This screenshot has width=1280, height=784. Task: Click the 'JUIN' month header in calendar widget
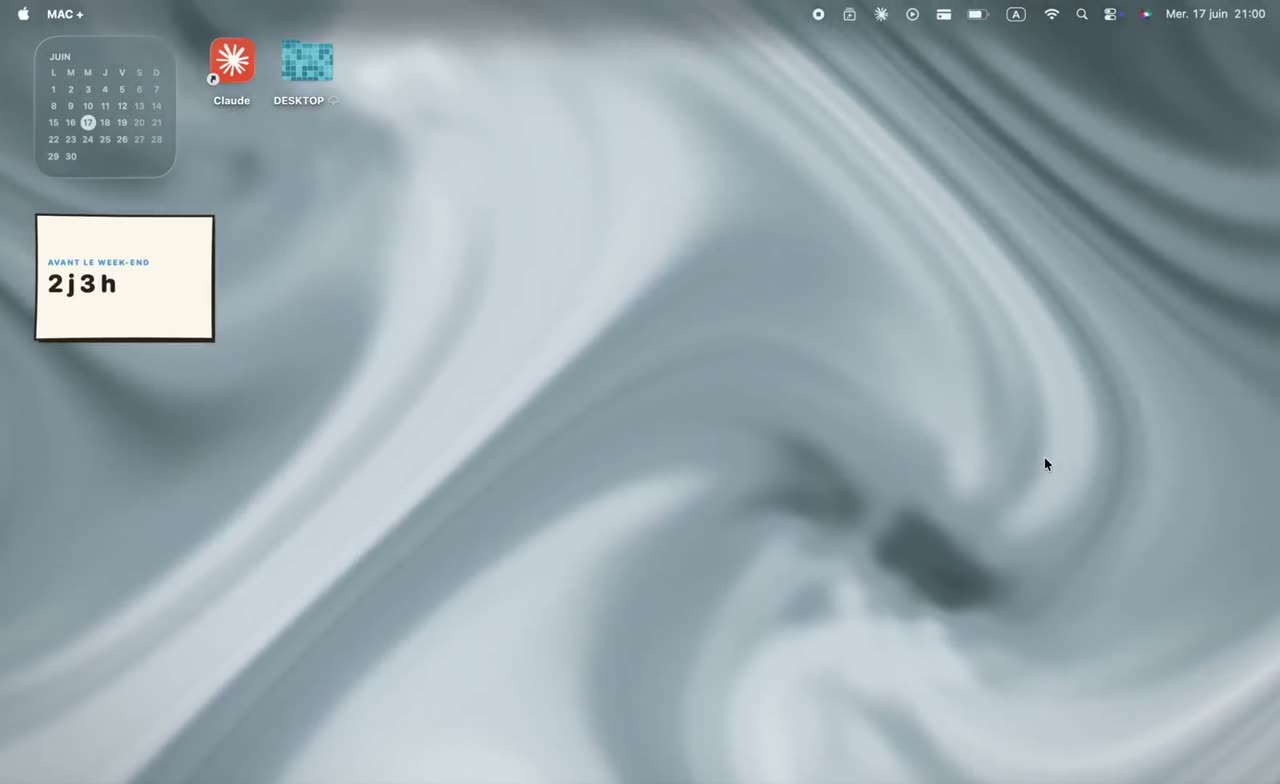(60, 57)
